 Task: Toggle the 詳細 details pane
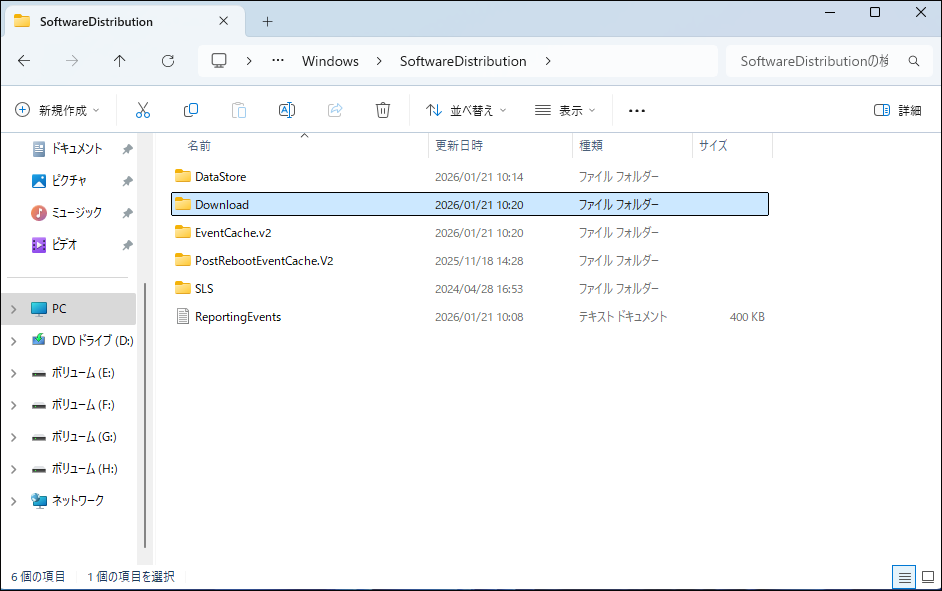899,110
